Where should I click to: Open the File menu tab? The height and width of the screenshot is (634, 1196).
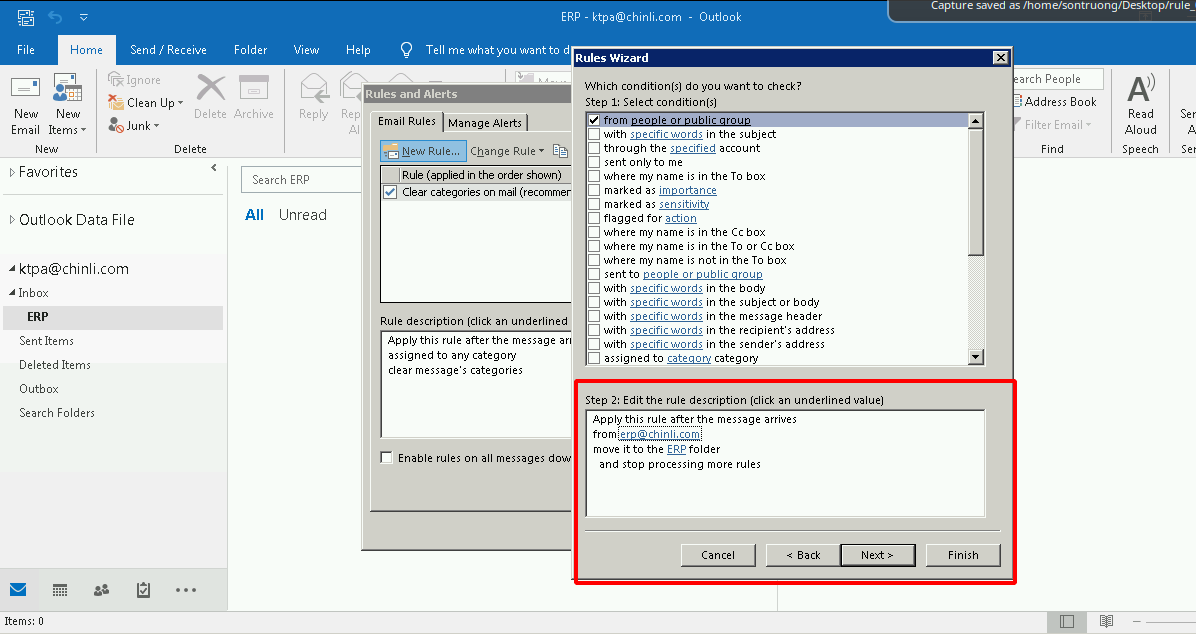point(26,50)
